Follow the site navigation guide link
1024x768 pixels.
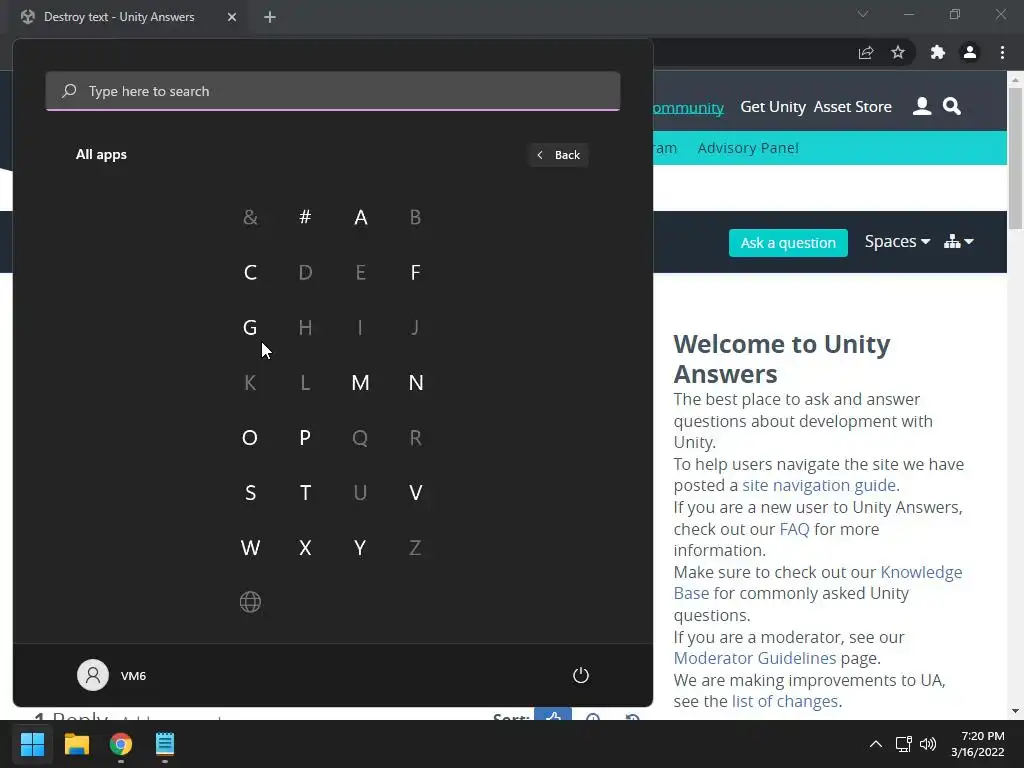click(x=818, y=485)
